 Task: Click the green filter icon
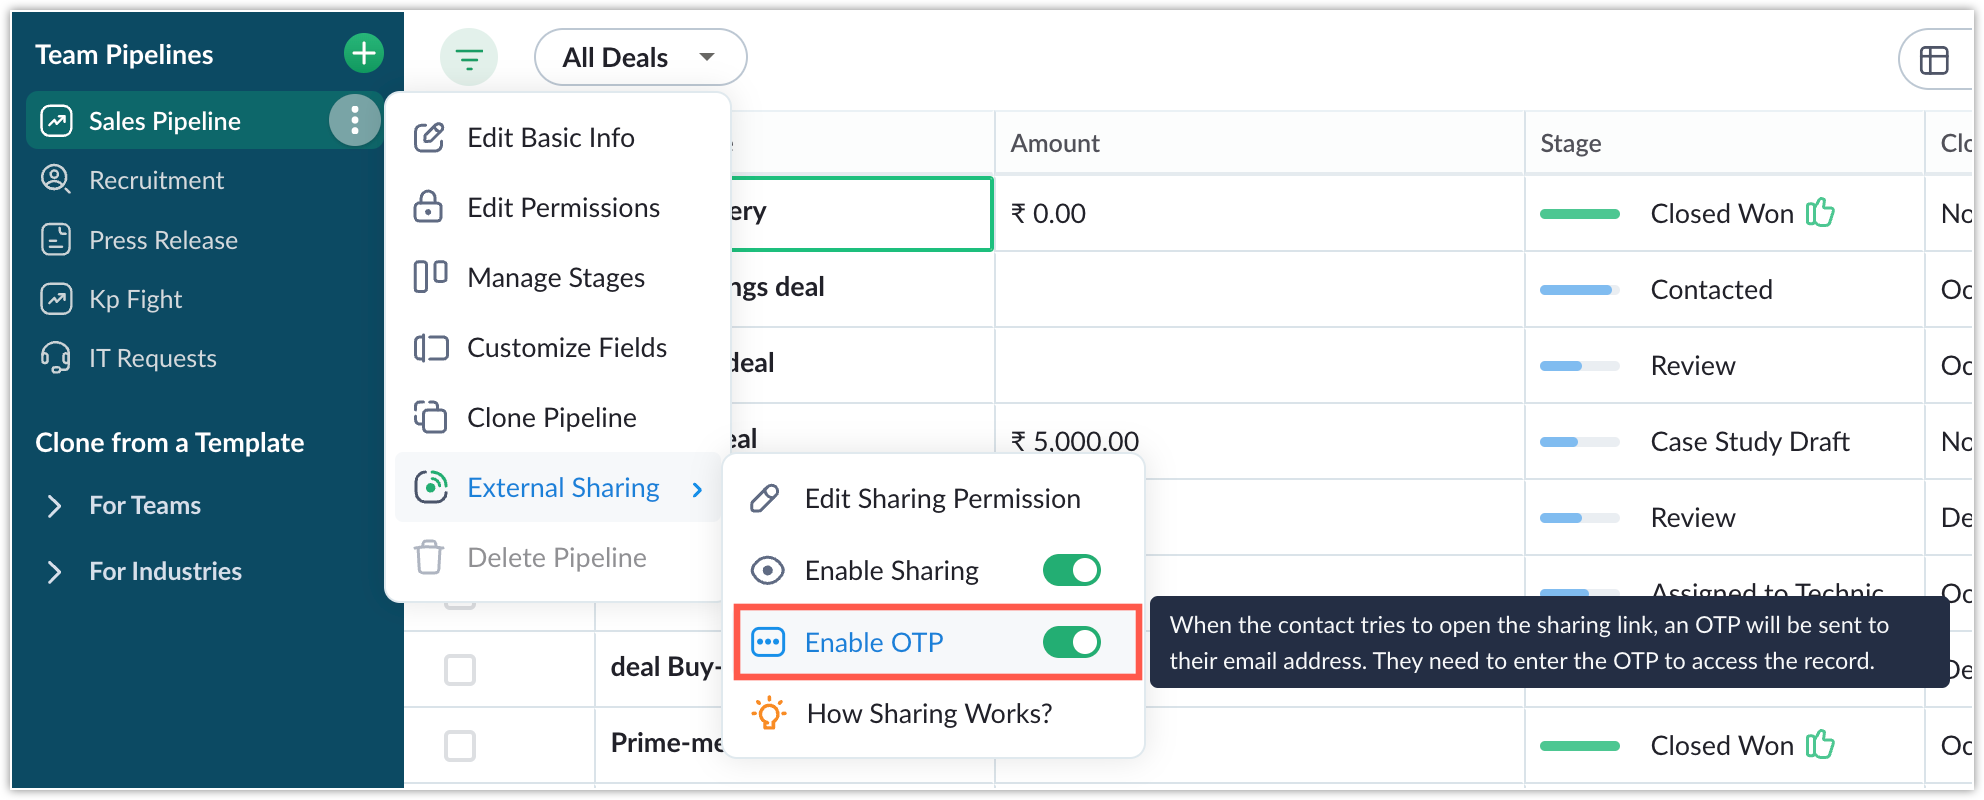468,58
